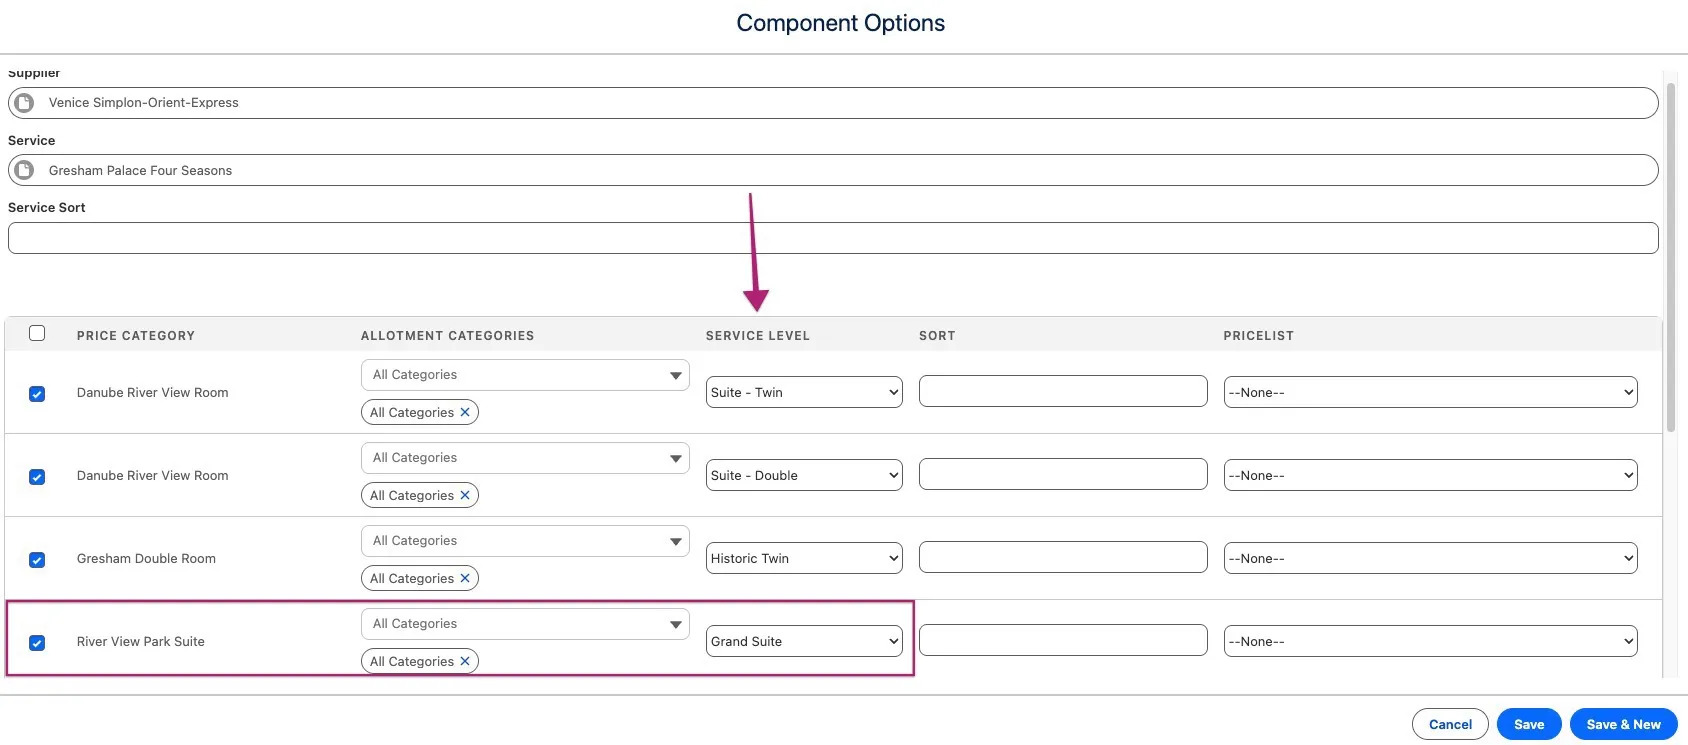The width and height of the screenshot is (1688, 745).
Task: Remove All Categories pill in second row
Action: coord(465,495)
